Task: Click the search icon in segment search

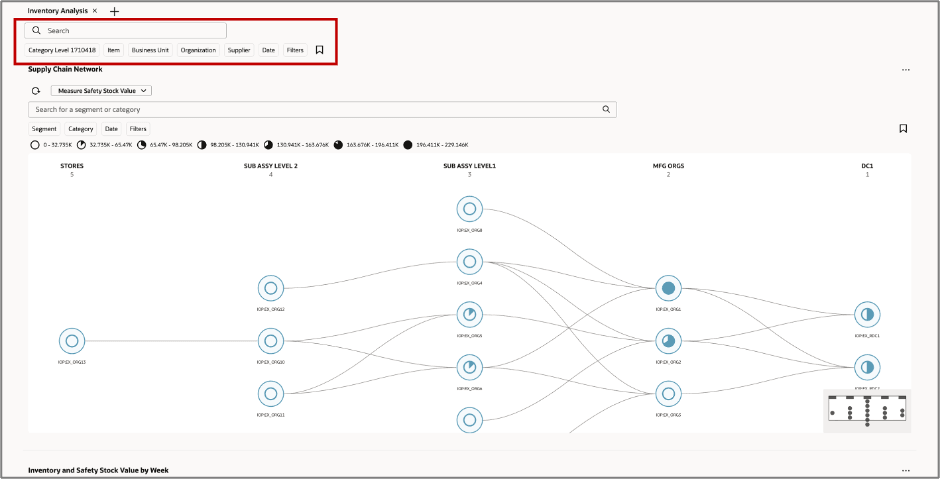Action: pos(606,110)
